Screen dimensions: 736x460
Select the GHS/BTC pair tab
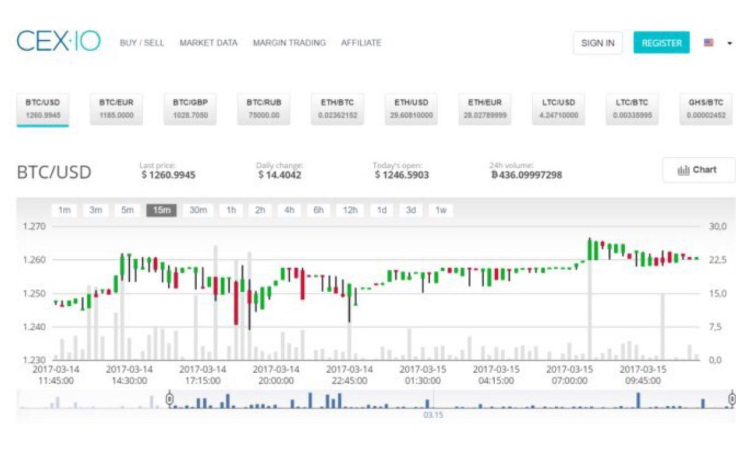coord(706,109)
